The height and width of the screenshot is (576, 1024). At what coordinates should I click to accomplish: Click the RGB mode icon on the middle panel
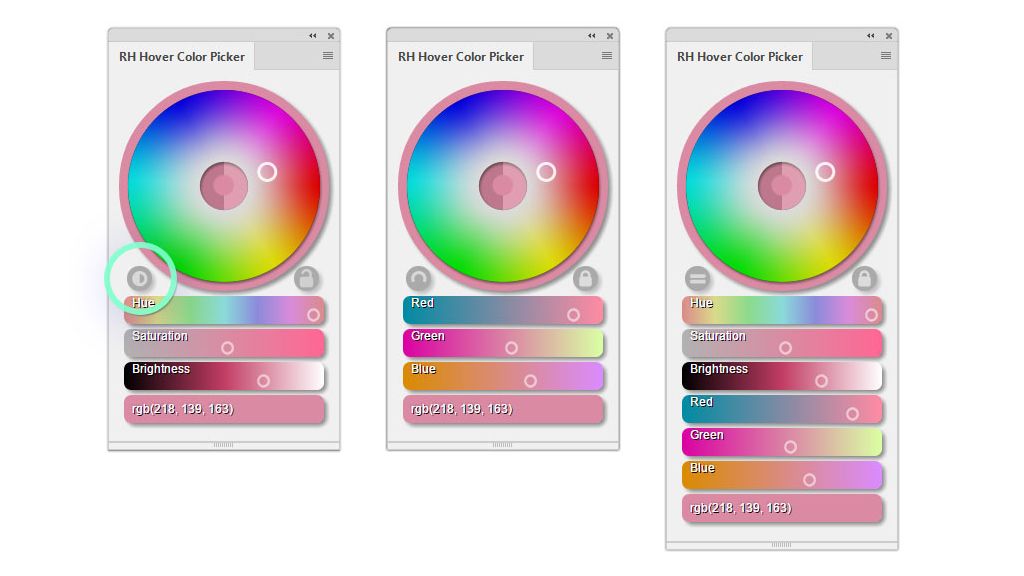pos(421,277)
